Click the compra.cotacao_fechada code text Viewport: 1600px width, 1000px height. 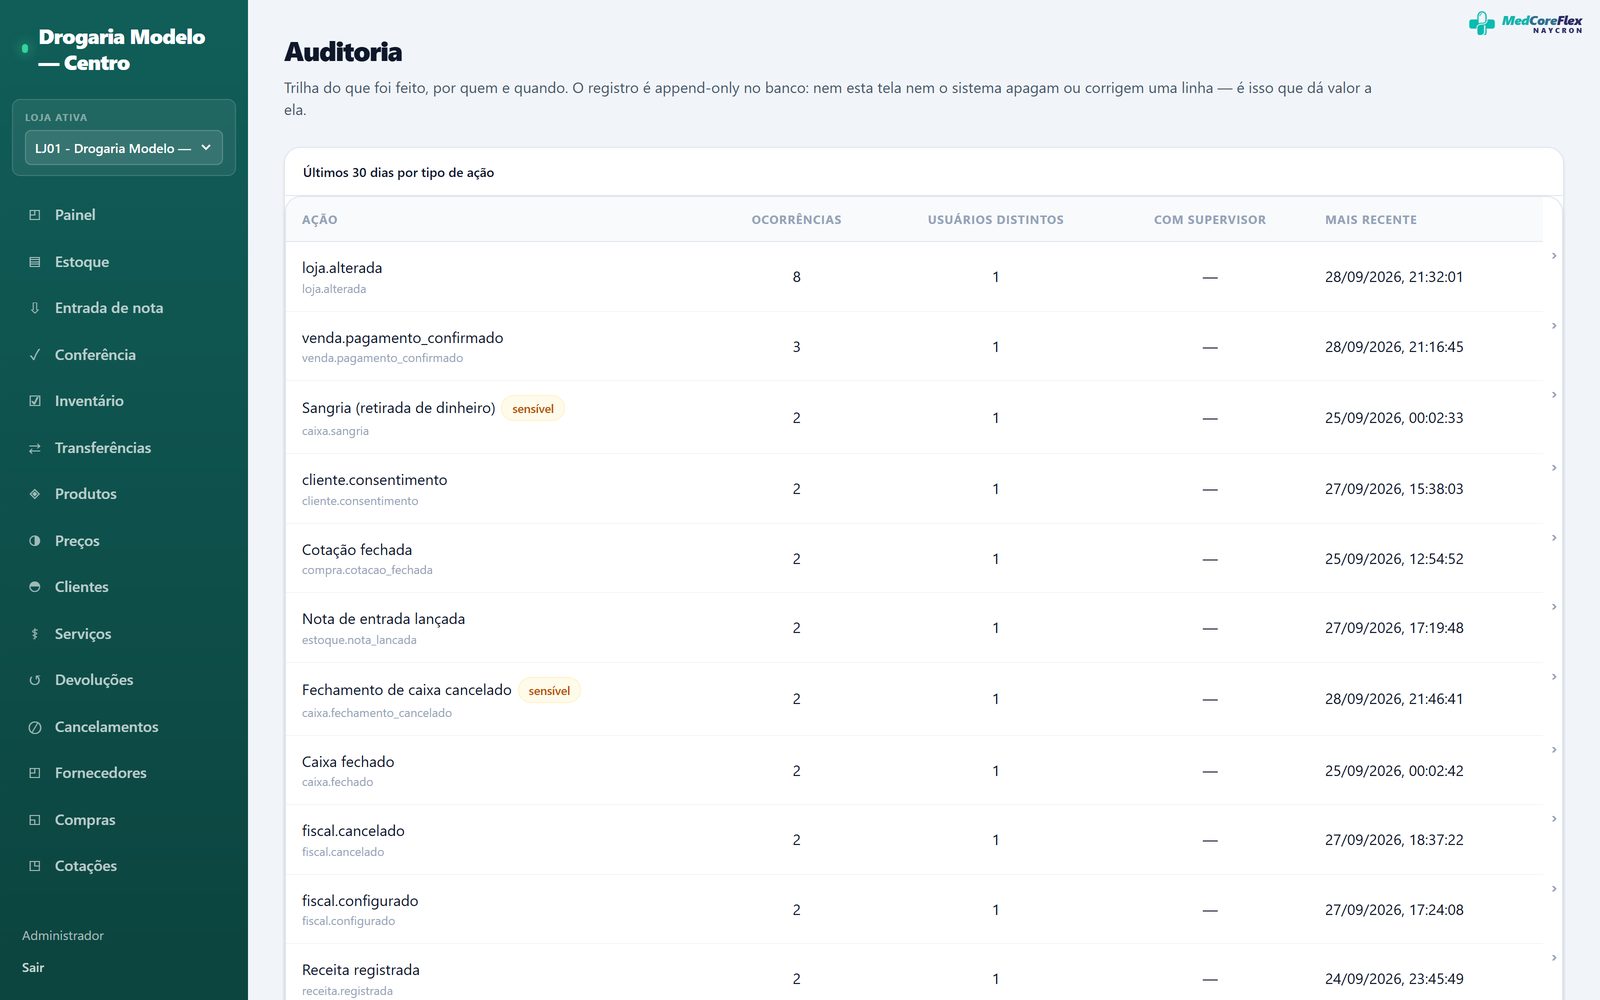367,570
